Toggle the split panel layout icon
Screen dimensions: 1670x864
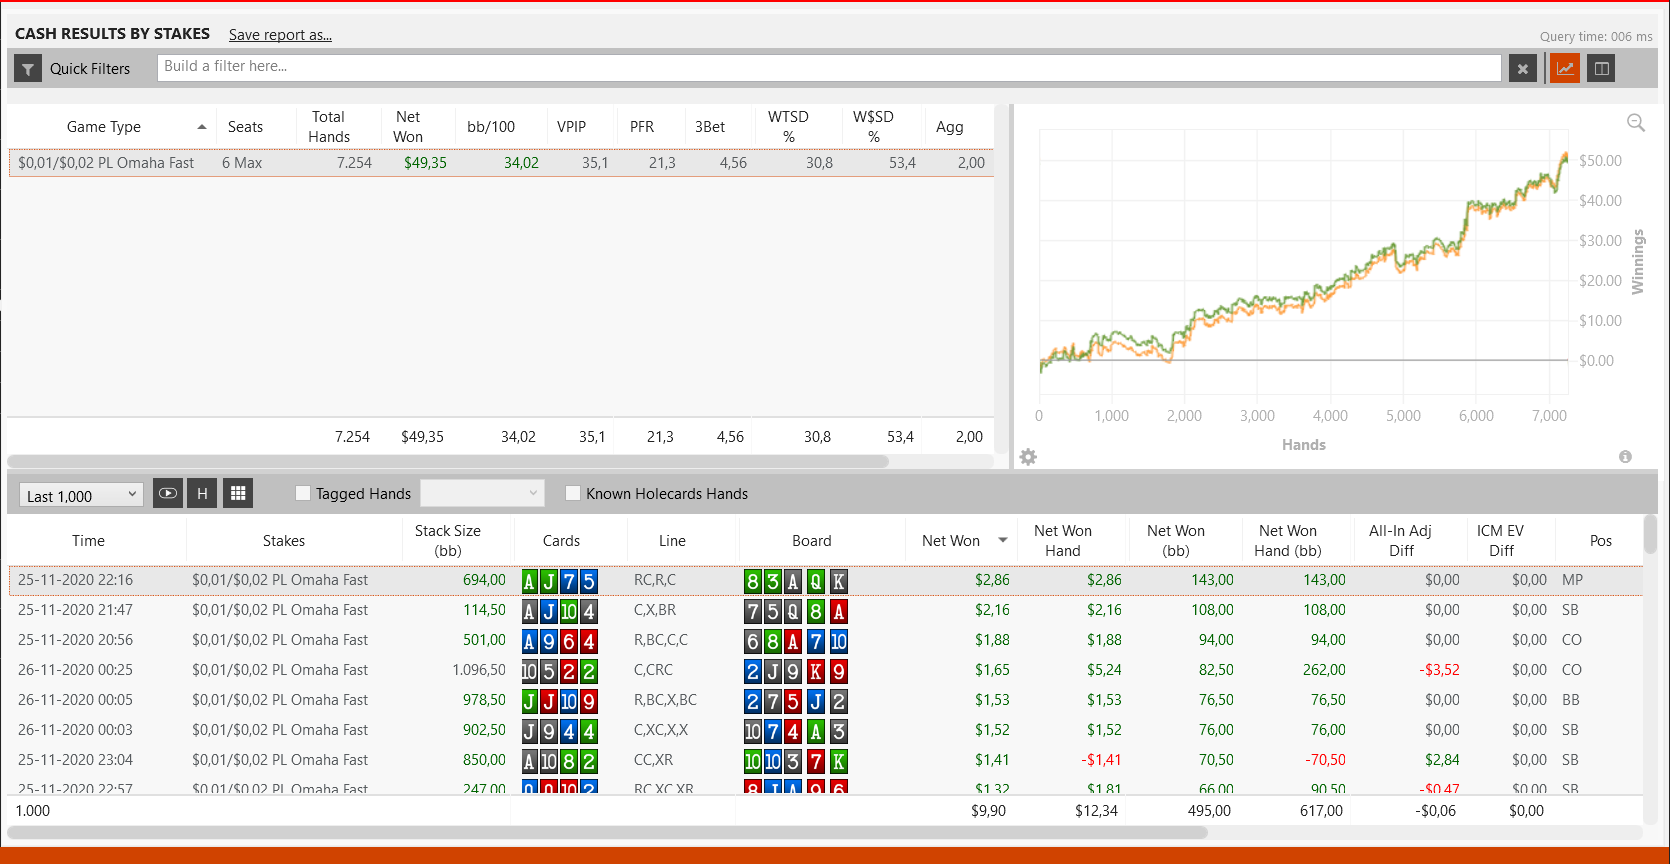tap(1601, 69)
